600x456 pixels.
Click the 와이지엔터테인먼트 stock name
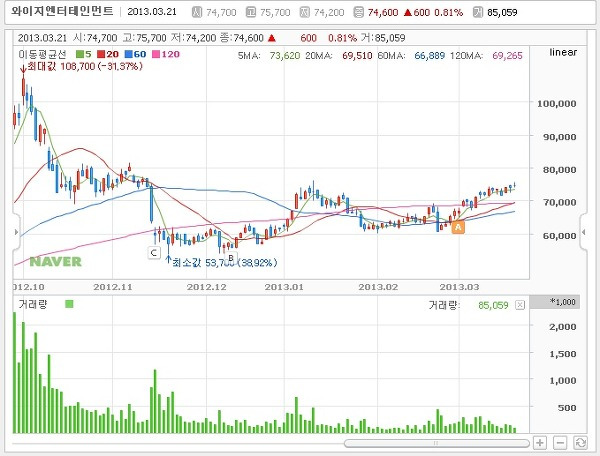click(x=62, y=11)
